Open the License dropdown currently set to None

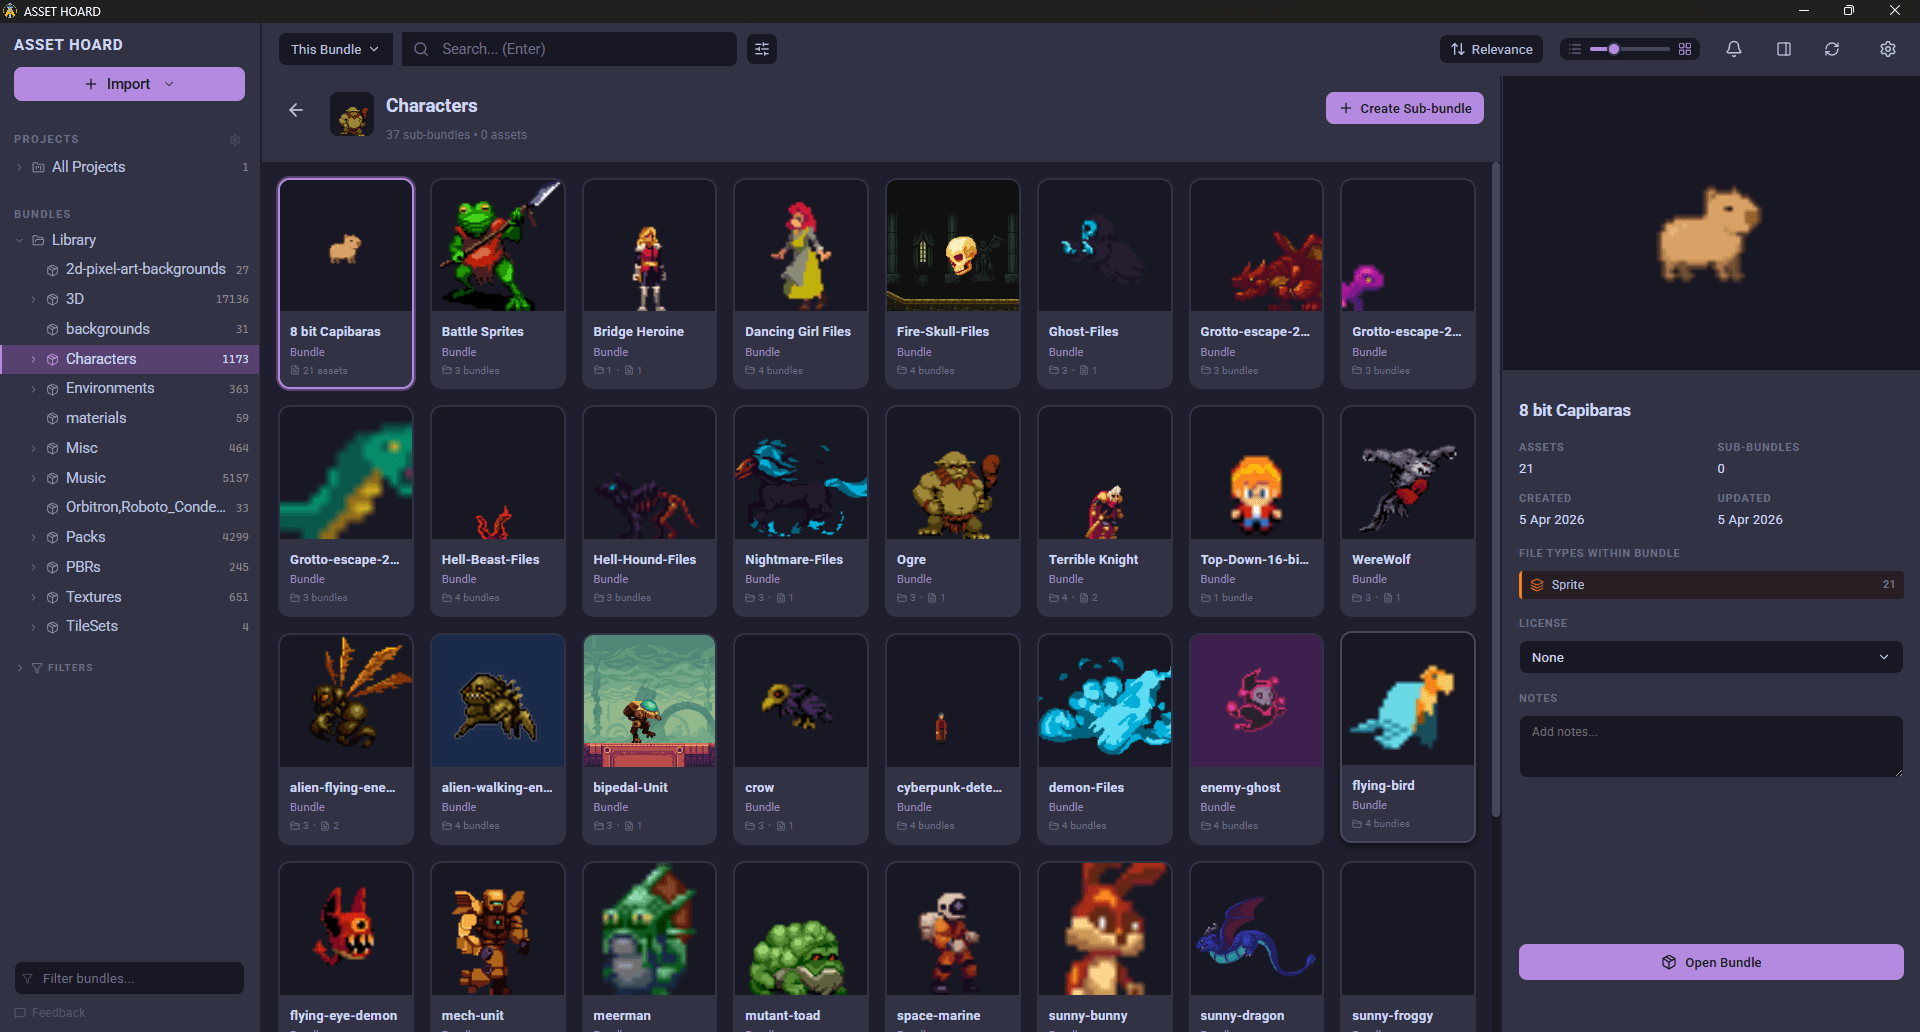click(1710, 657)
